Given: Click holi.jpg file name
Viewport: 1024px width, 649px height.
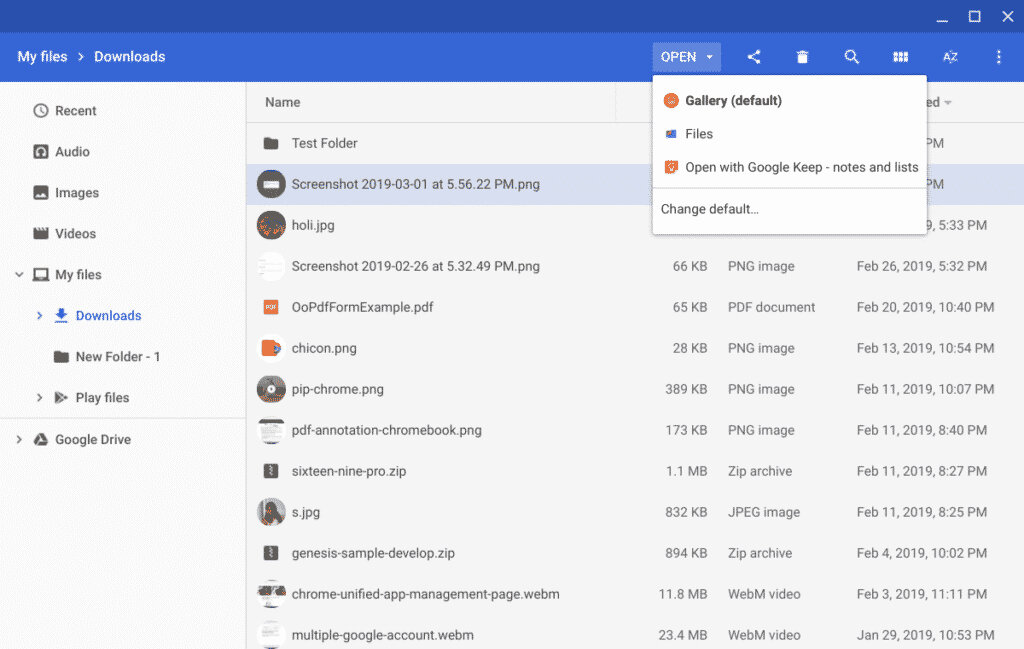Looking at the screenshot, I should 313,225.
